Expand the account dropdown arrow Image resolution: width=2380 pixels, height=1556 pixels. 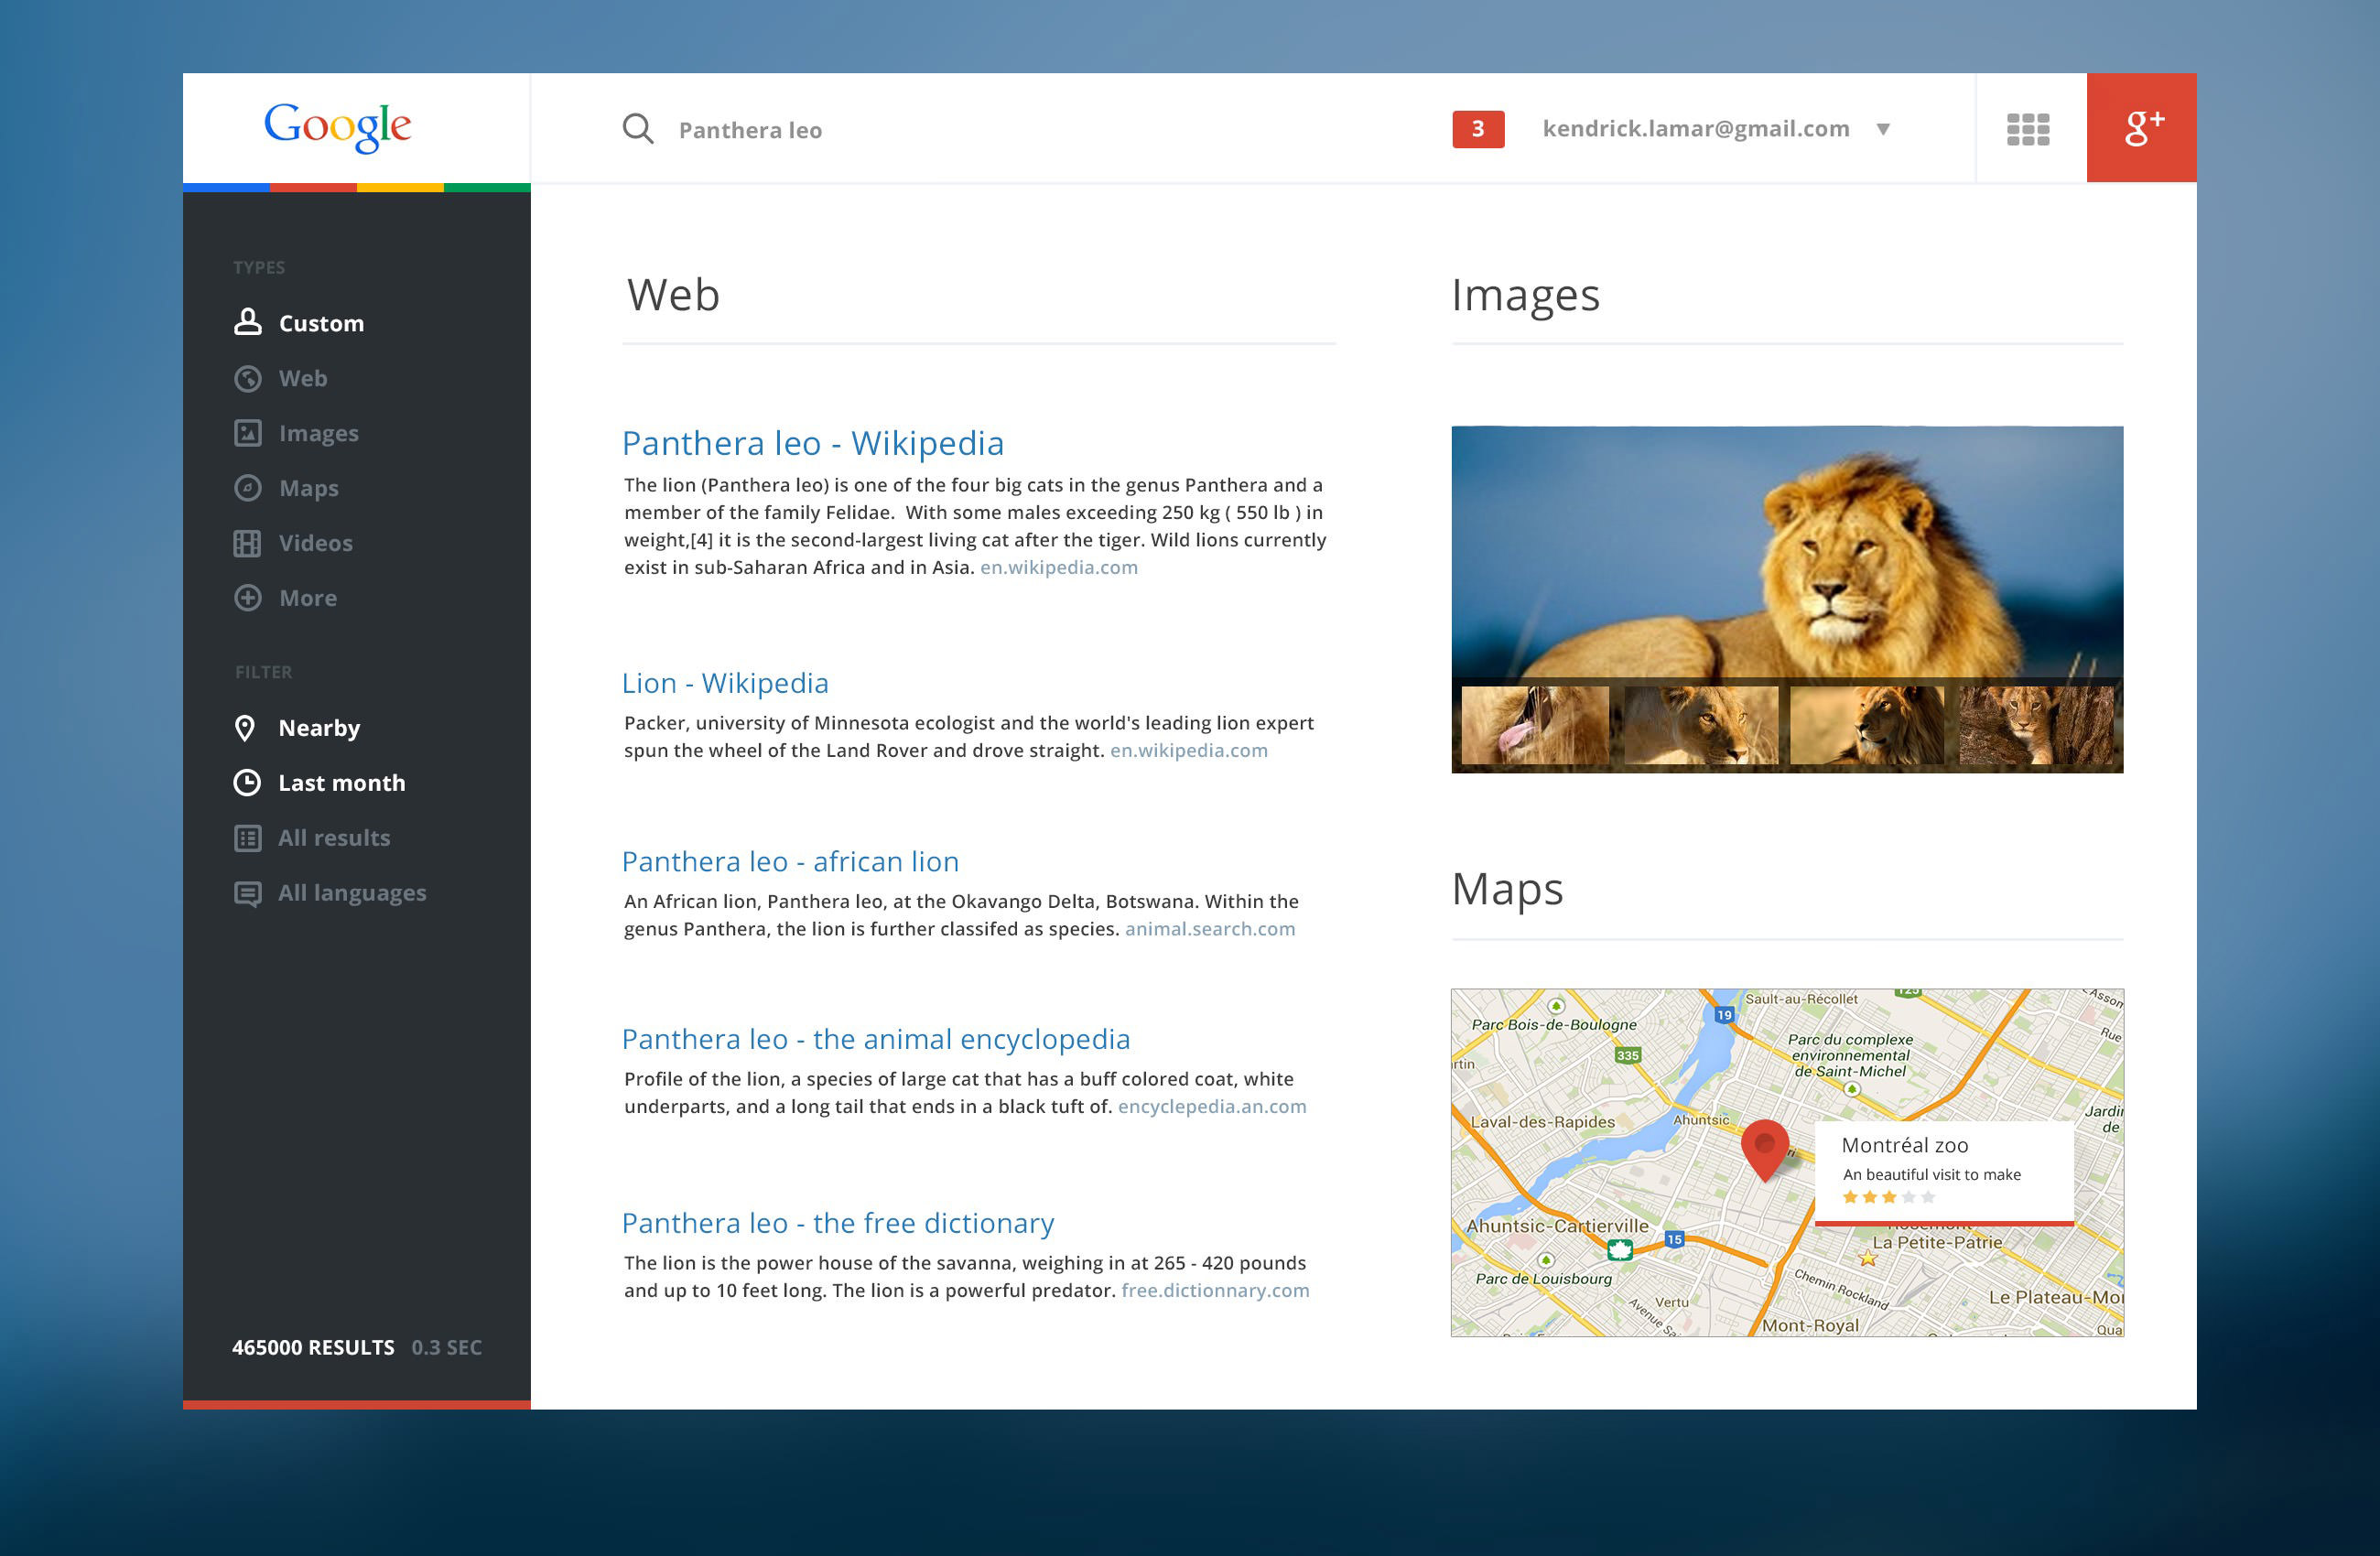point(1883,129)
